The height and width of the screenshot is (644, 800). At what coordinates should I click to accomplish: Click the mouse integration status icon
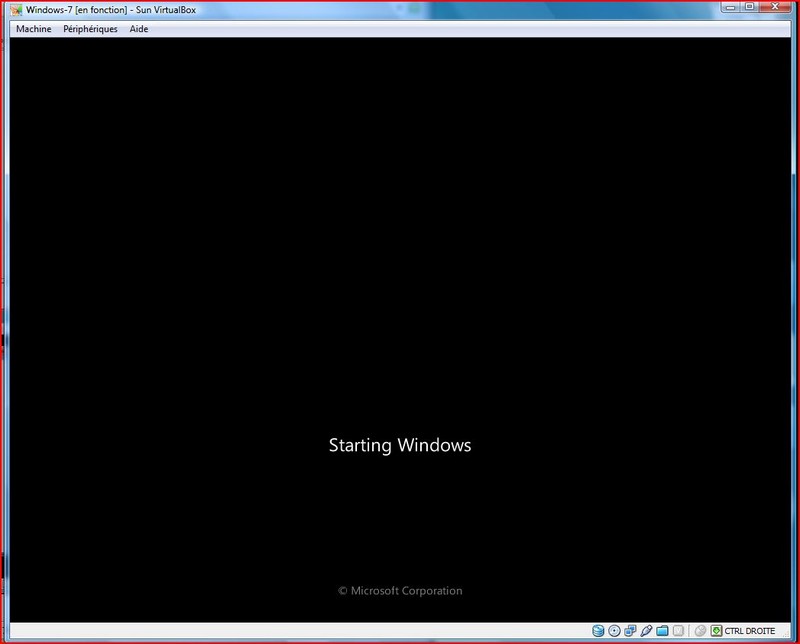701,631
